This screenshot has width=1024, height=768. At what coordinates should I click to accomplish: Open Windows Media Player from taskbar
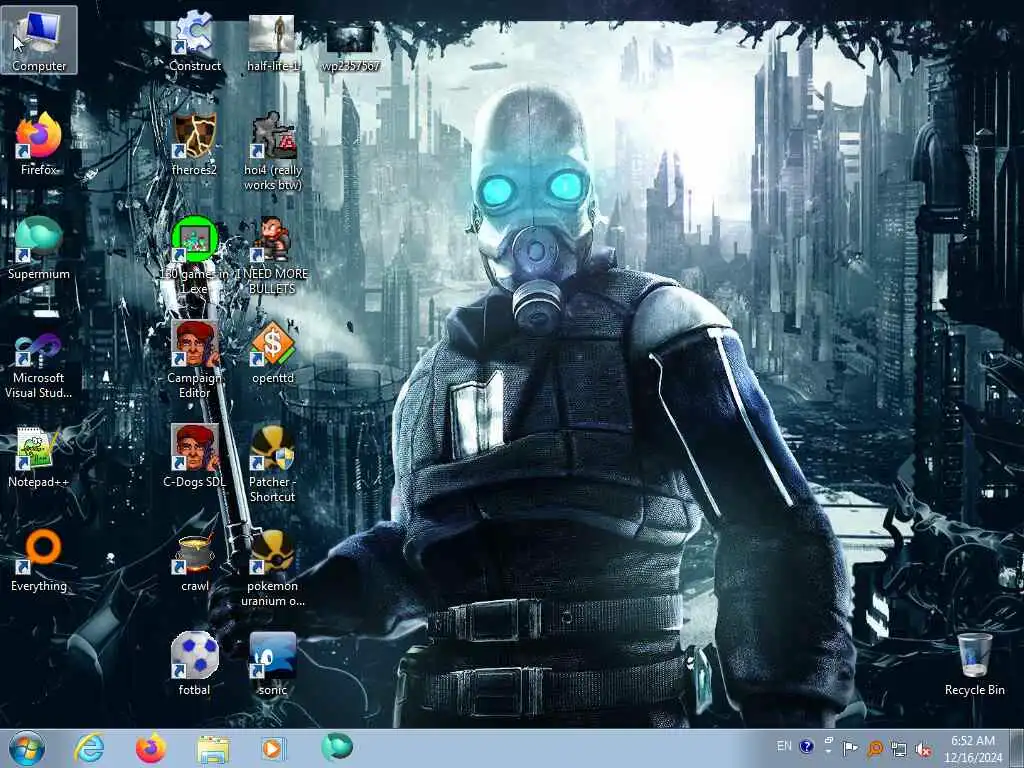274,748
